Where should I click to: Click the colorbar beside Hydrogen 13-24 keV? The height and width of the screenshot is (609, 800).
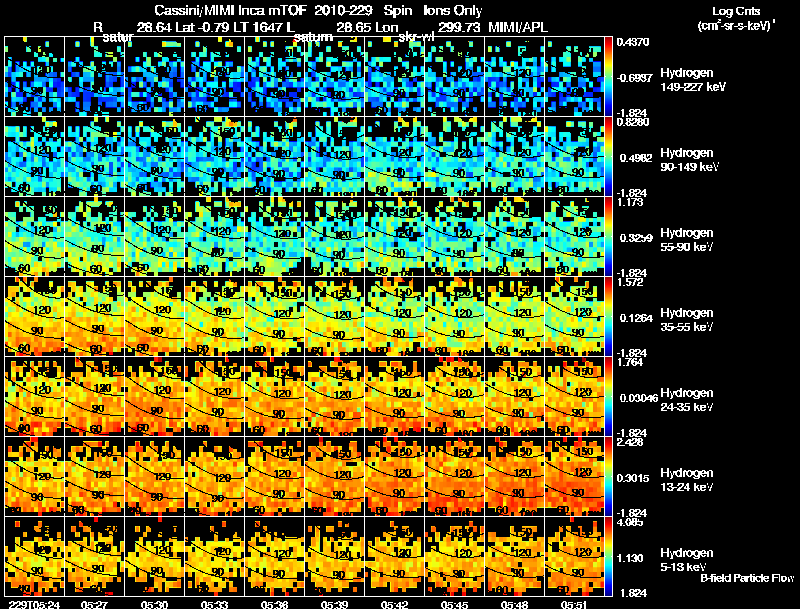[x=609, y=477]
